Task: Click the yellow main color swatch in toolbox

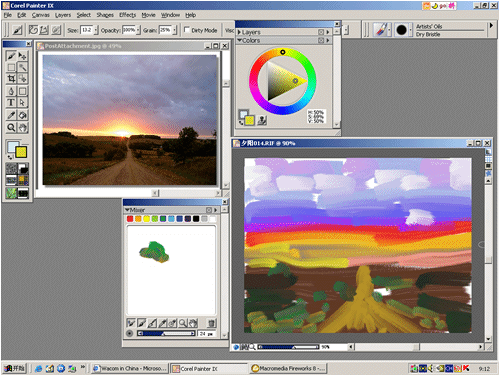Action: click(x=21, y=152)
